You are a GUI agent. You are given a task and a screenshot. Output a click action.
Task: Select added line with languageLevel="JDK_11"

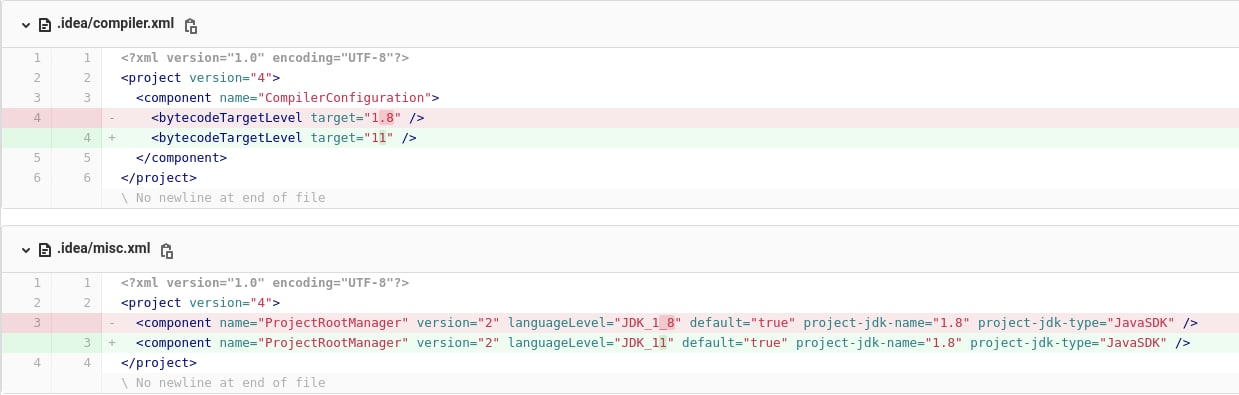670,343
